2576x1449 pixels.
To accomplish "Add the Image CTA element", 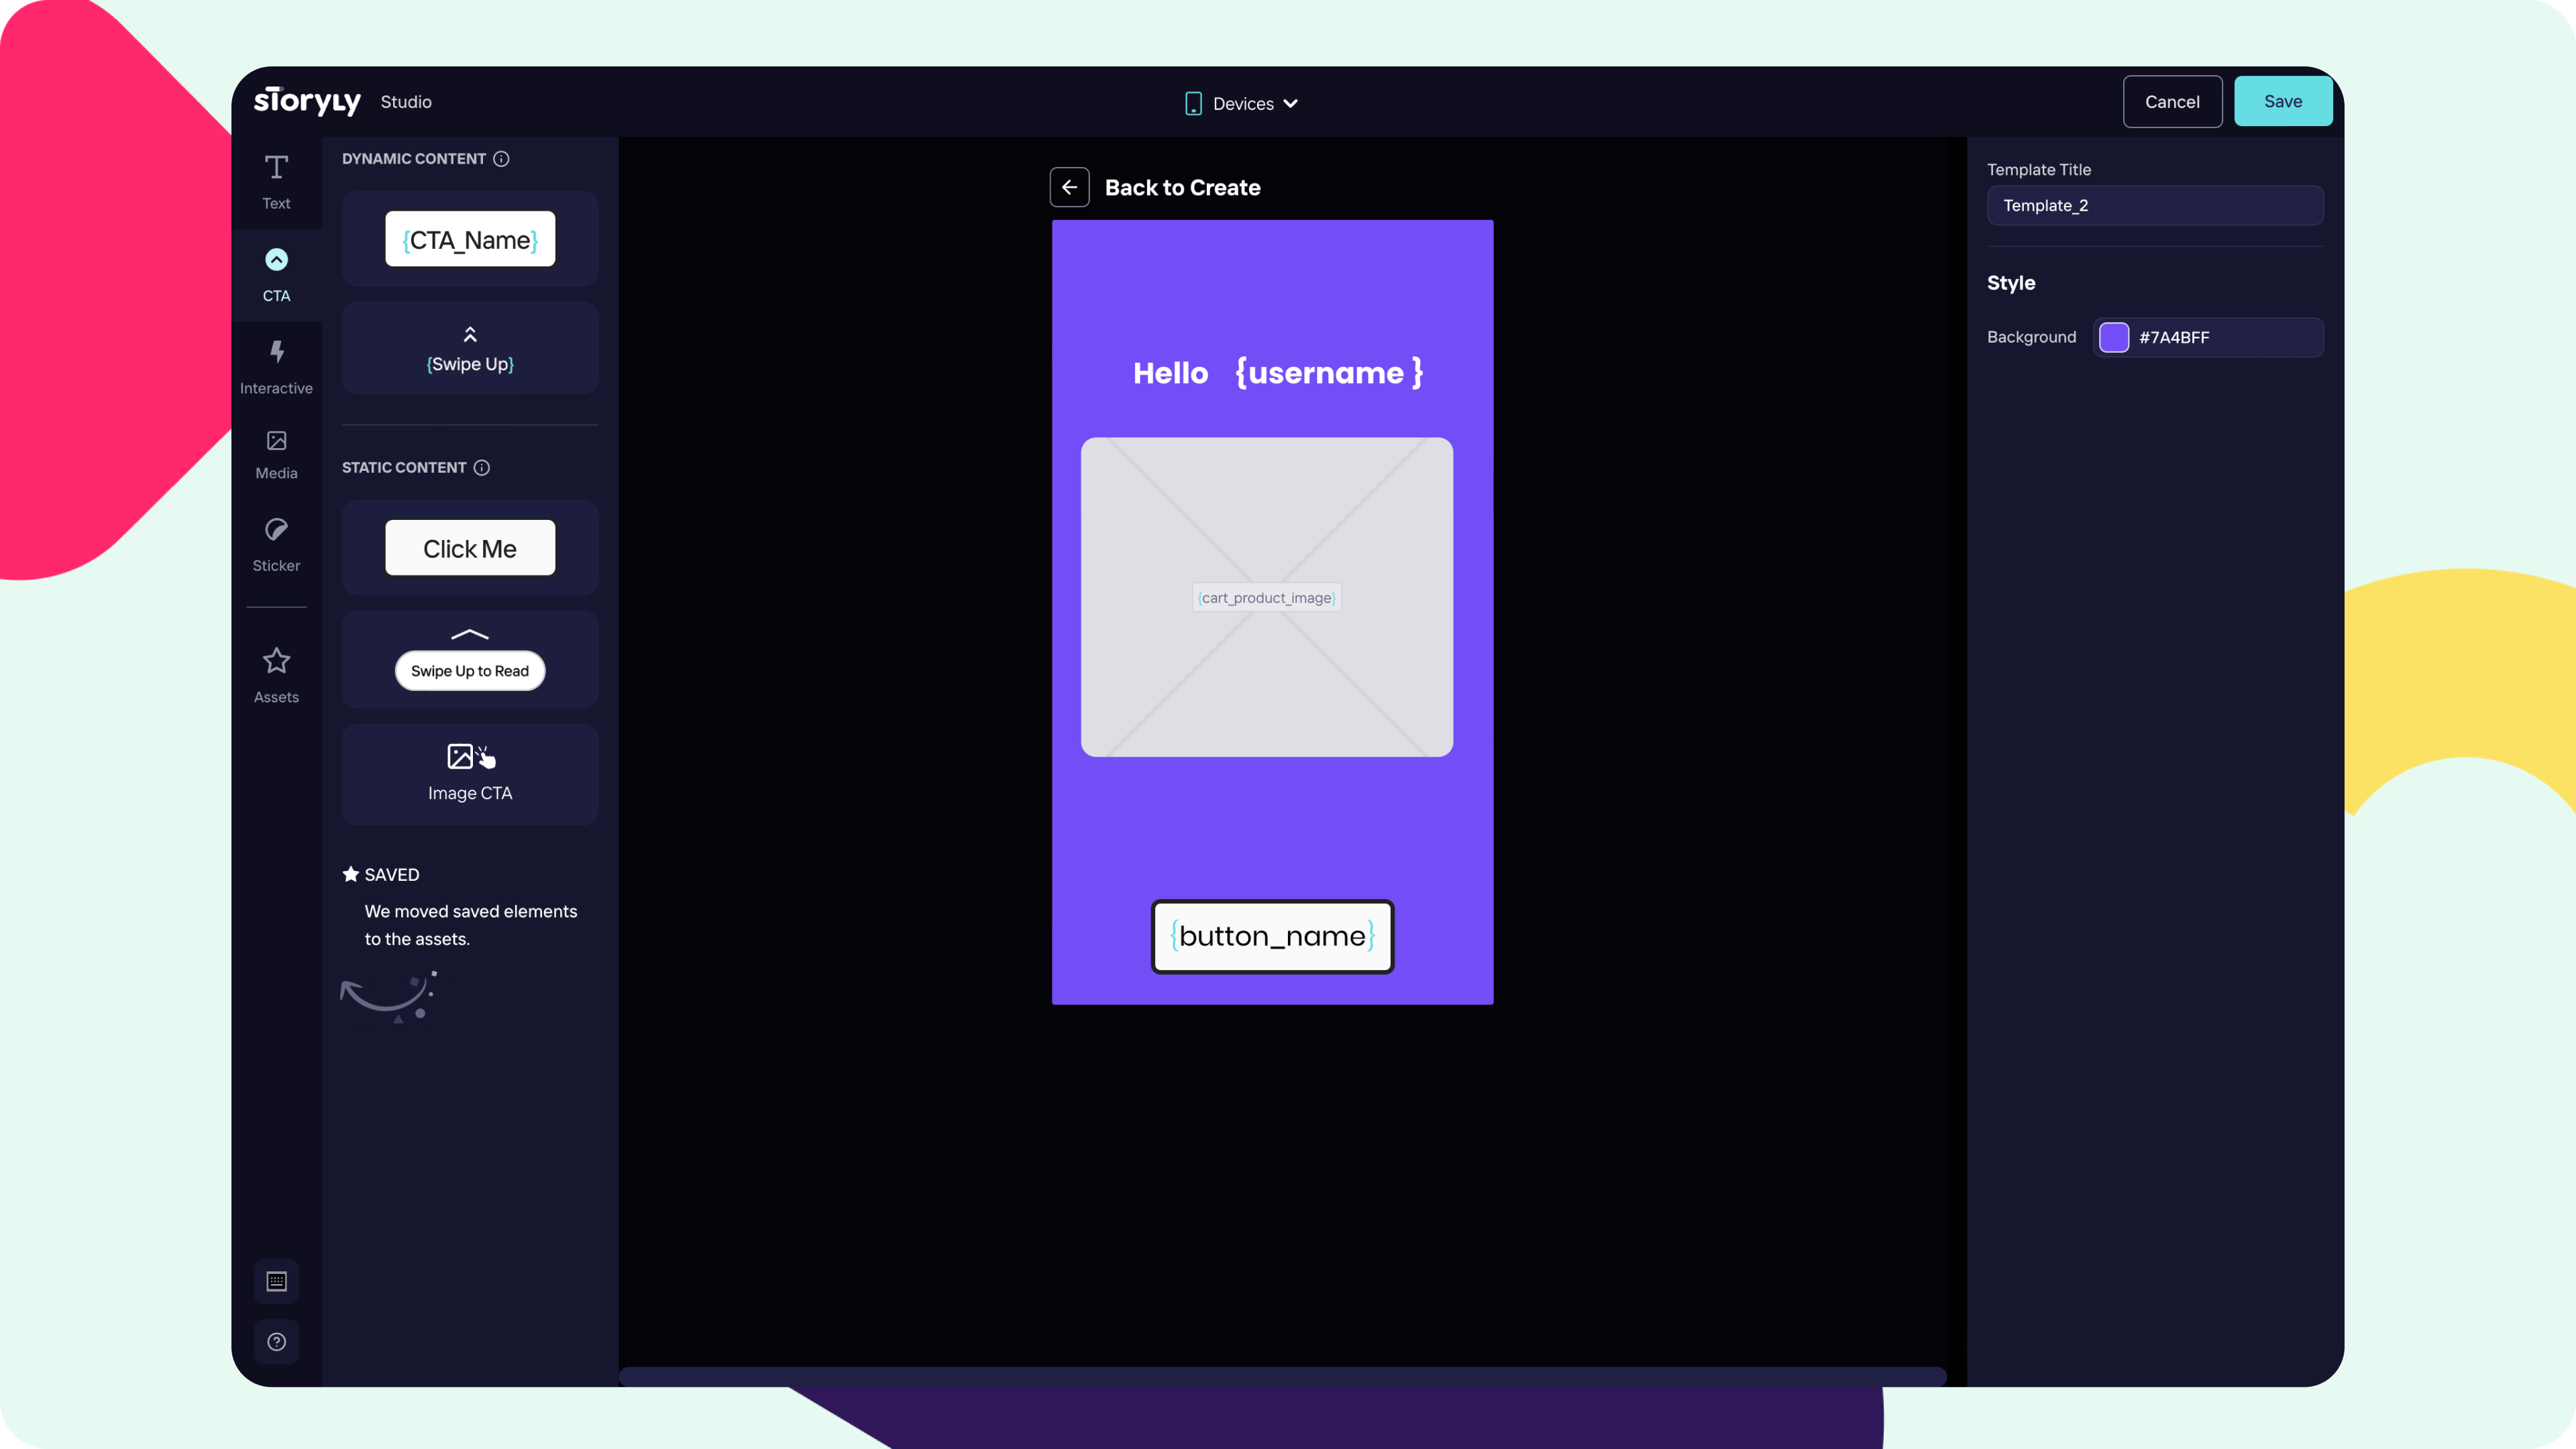I will 469,773.
